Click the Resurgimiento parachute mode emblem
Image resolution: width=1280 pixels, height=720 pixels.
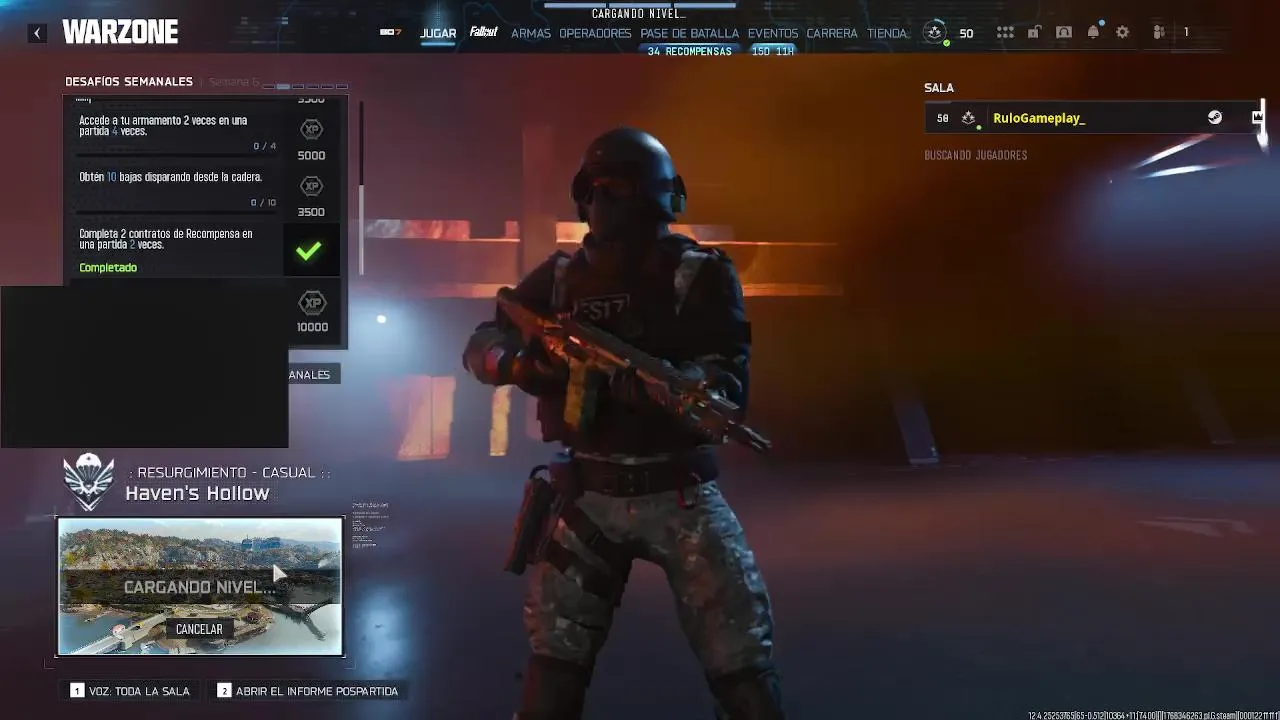coord(89,482)
